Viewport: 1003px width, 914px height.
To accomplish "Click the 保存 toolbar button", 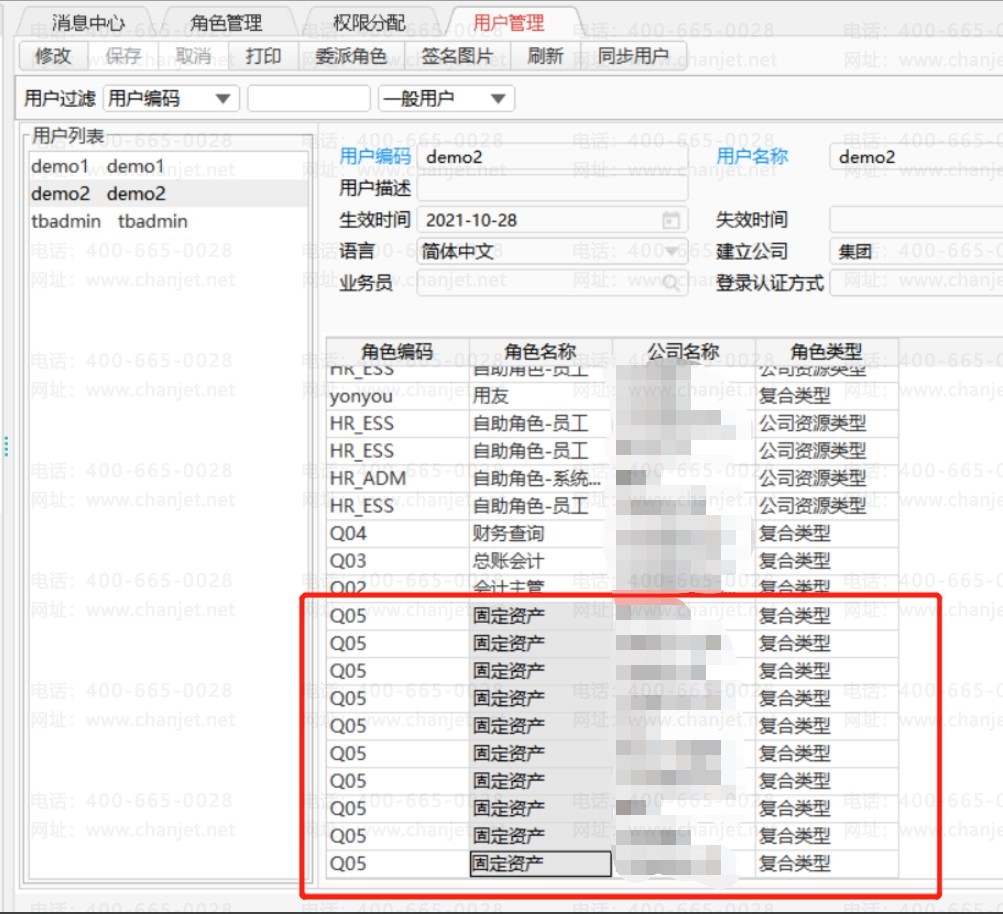I will [x=123, y=56].
